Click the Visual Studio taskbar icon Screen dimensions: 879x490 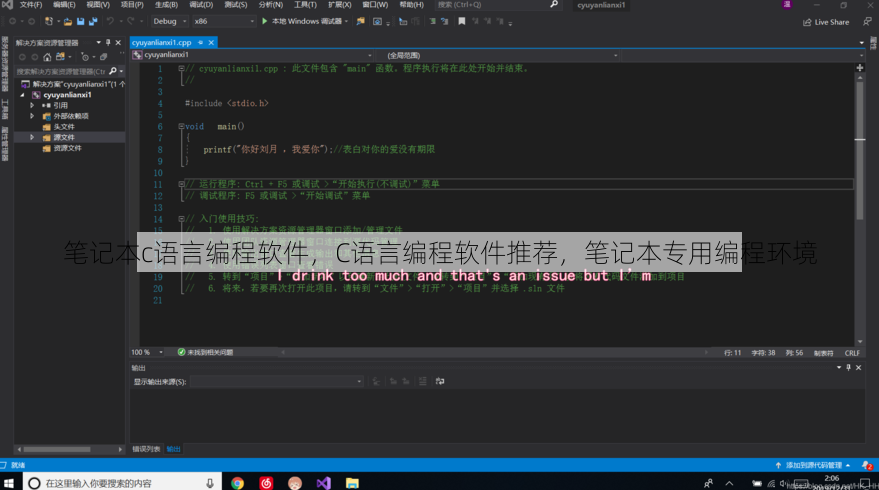[x=323, y=483]
